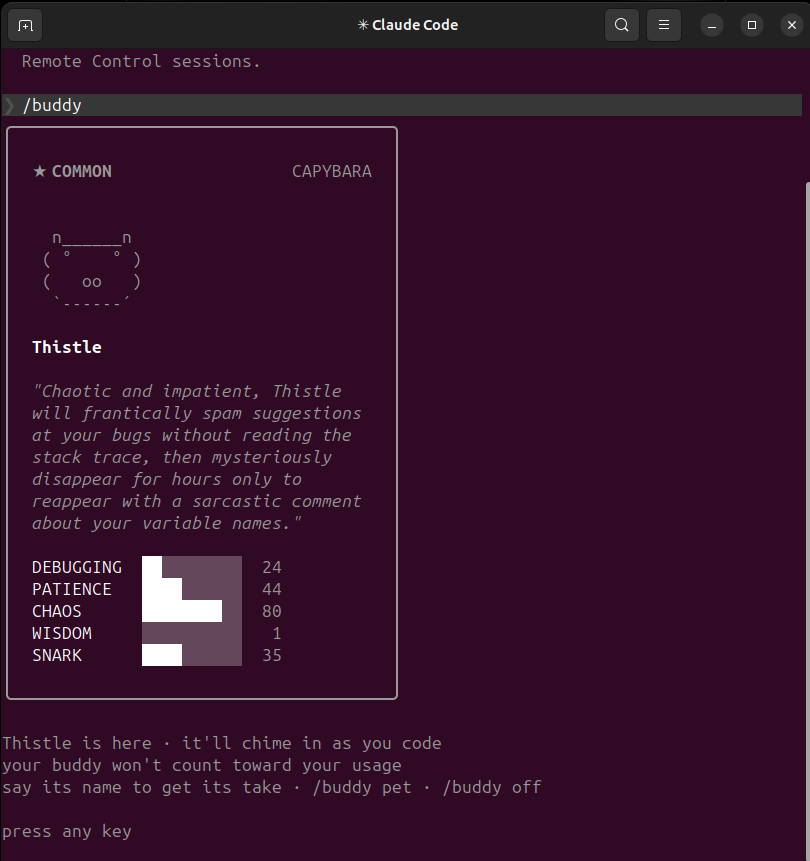
Task: Click the WISDOM value 1
Action: [x=277, y=633]
